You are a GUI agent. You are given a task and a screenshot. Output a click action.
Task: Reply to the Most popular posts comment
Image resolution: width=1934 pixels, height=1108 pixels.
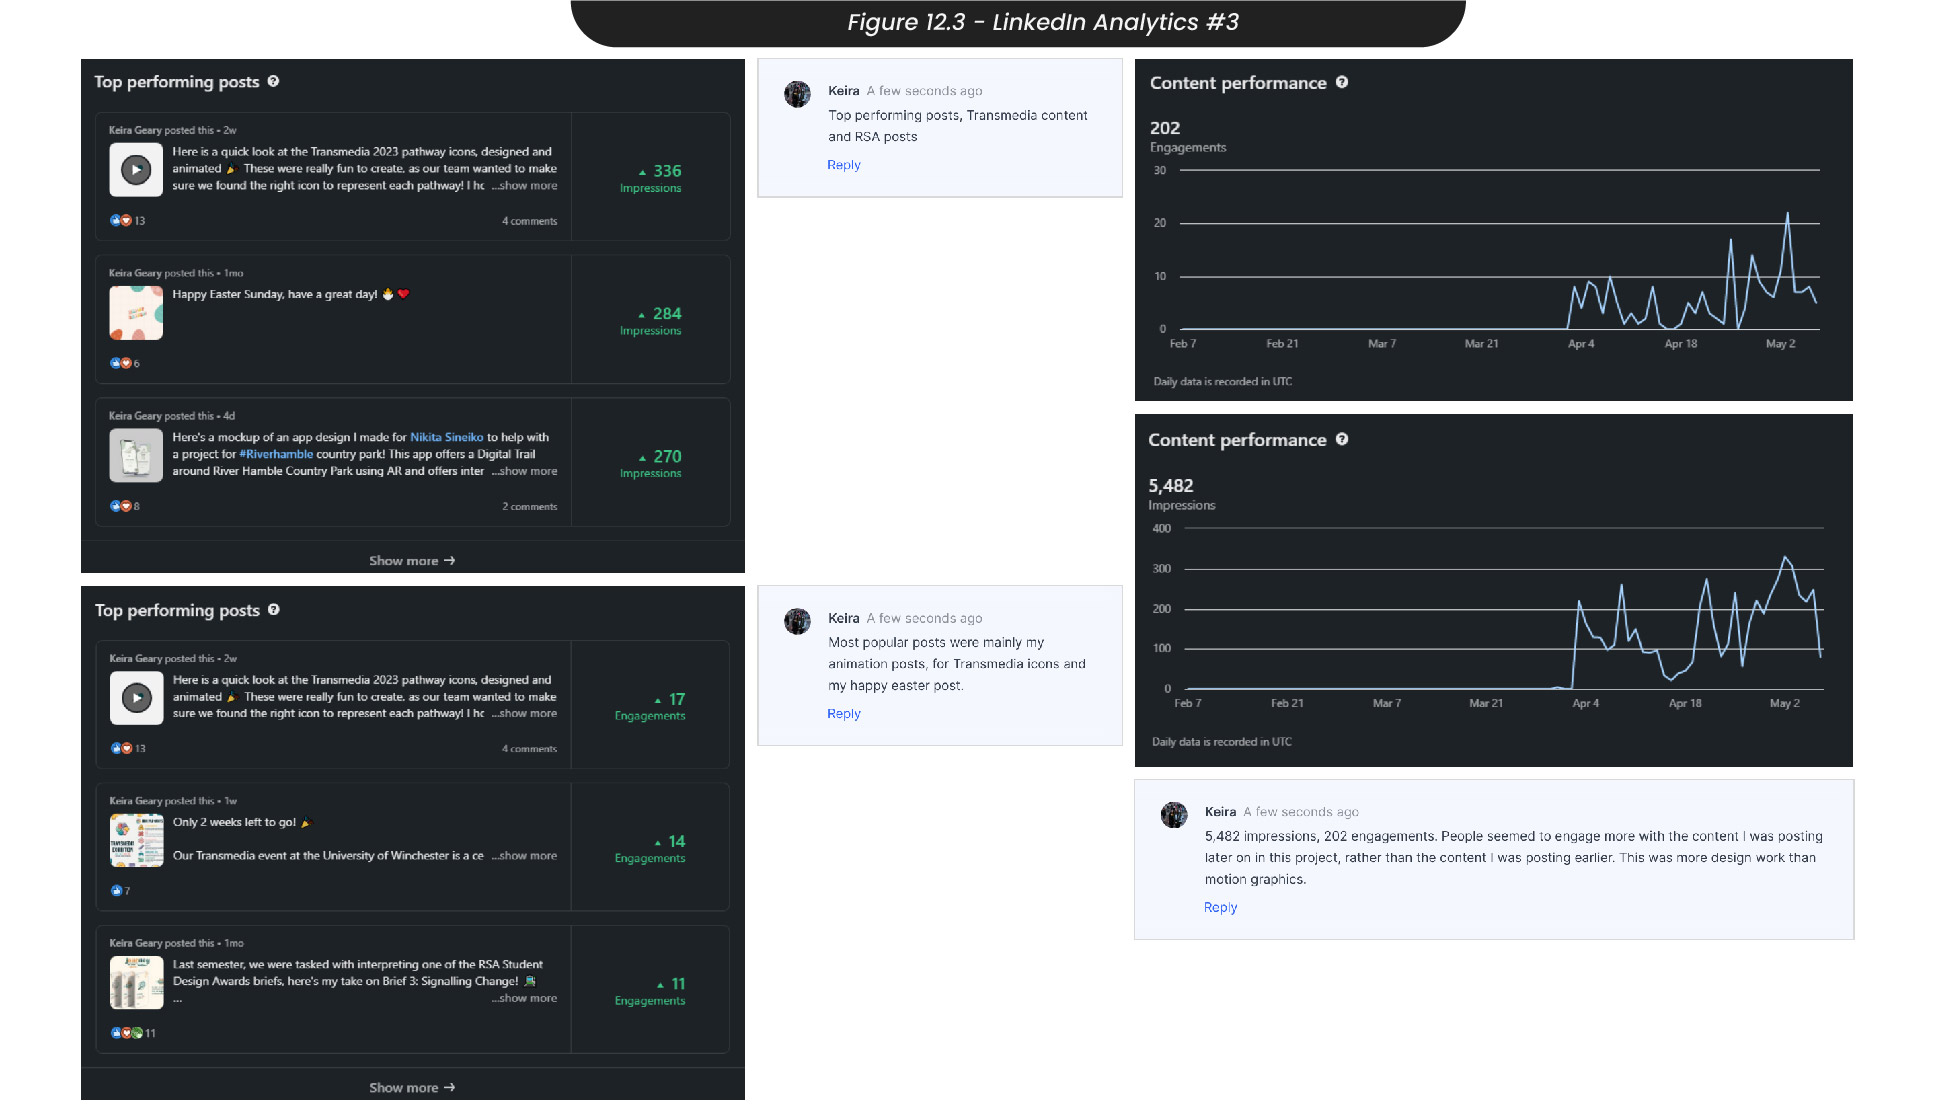[843, 714]
